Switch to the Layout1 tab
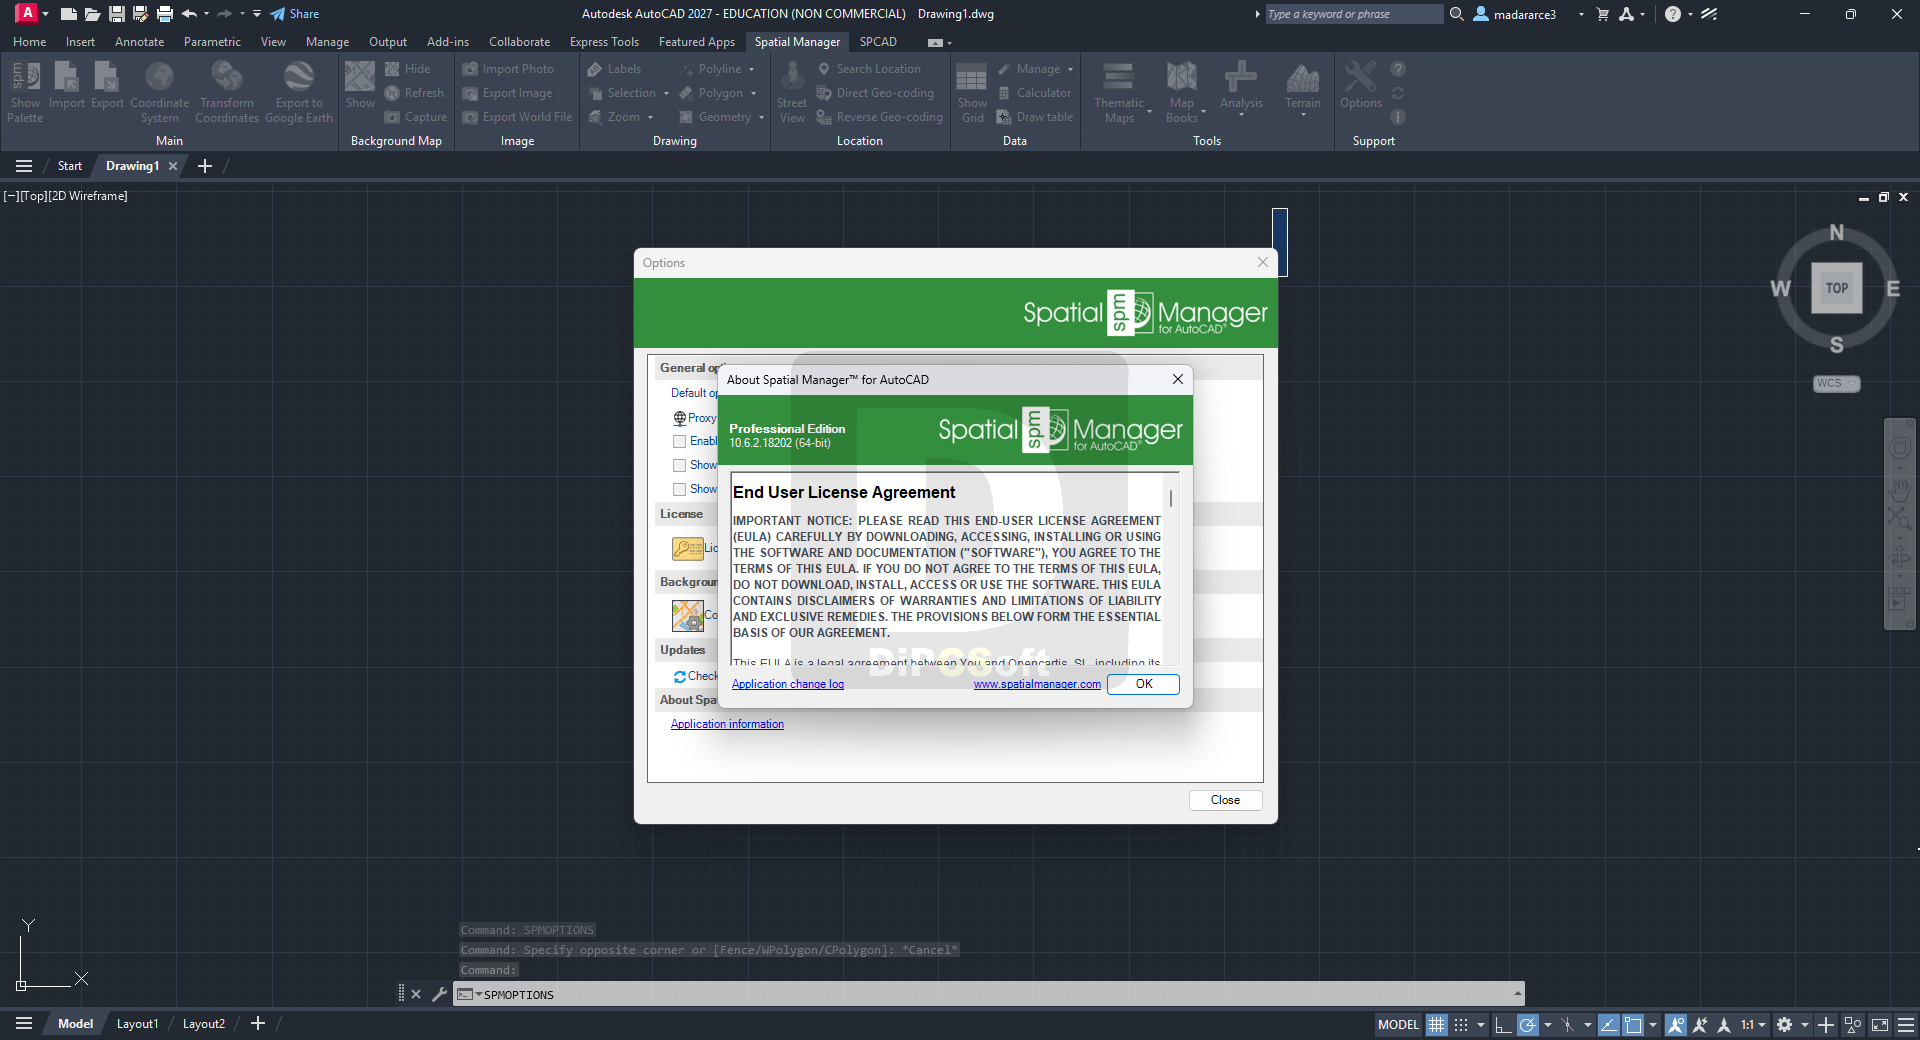1920x1040 pixels. tap(137, 1024)
